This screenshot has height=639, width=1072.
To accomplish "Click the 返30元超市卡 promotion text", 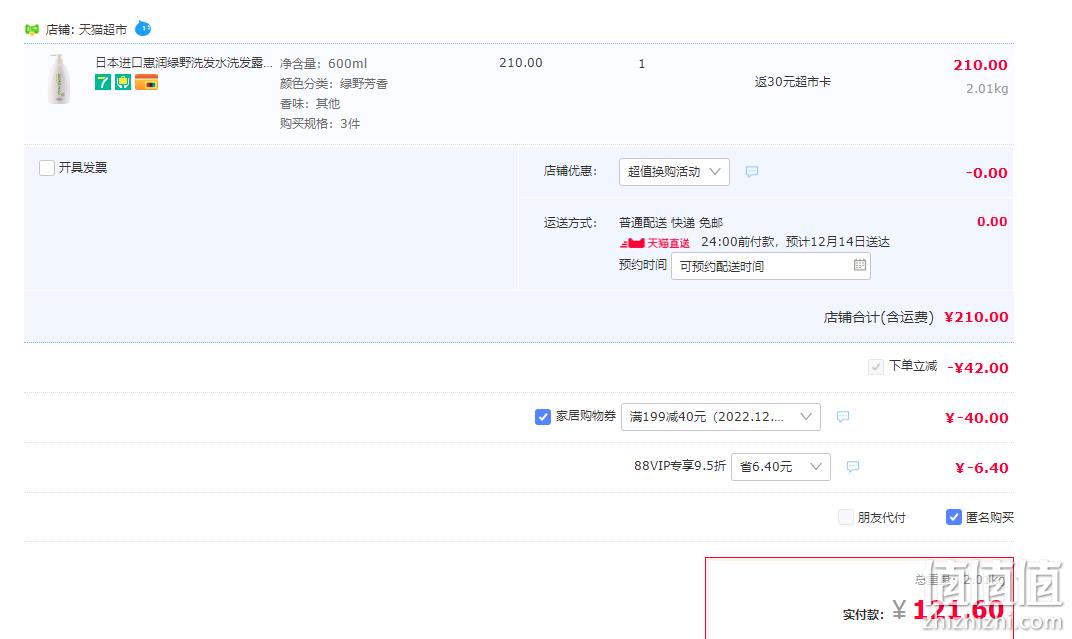I will 792,82.
